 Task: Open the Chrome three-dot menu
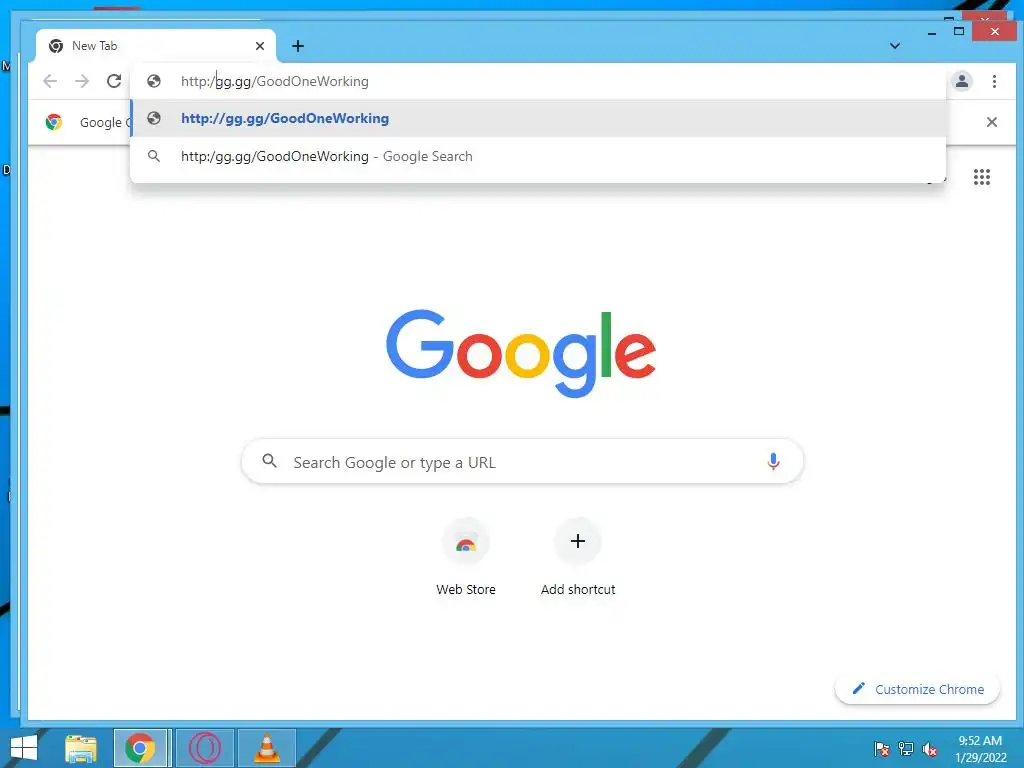coord(994,81)
